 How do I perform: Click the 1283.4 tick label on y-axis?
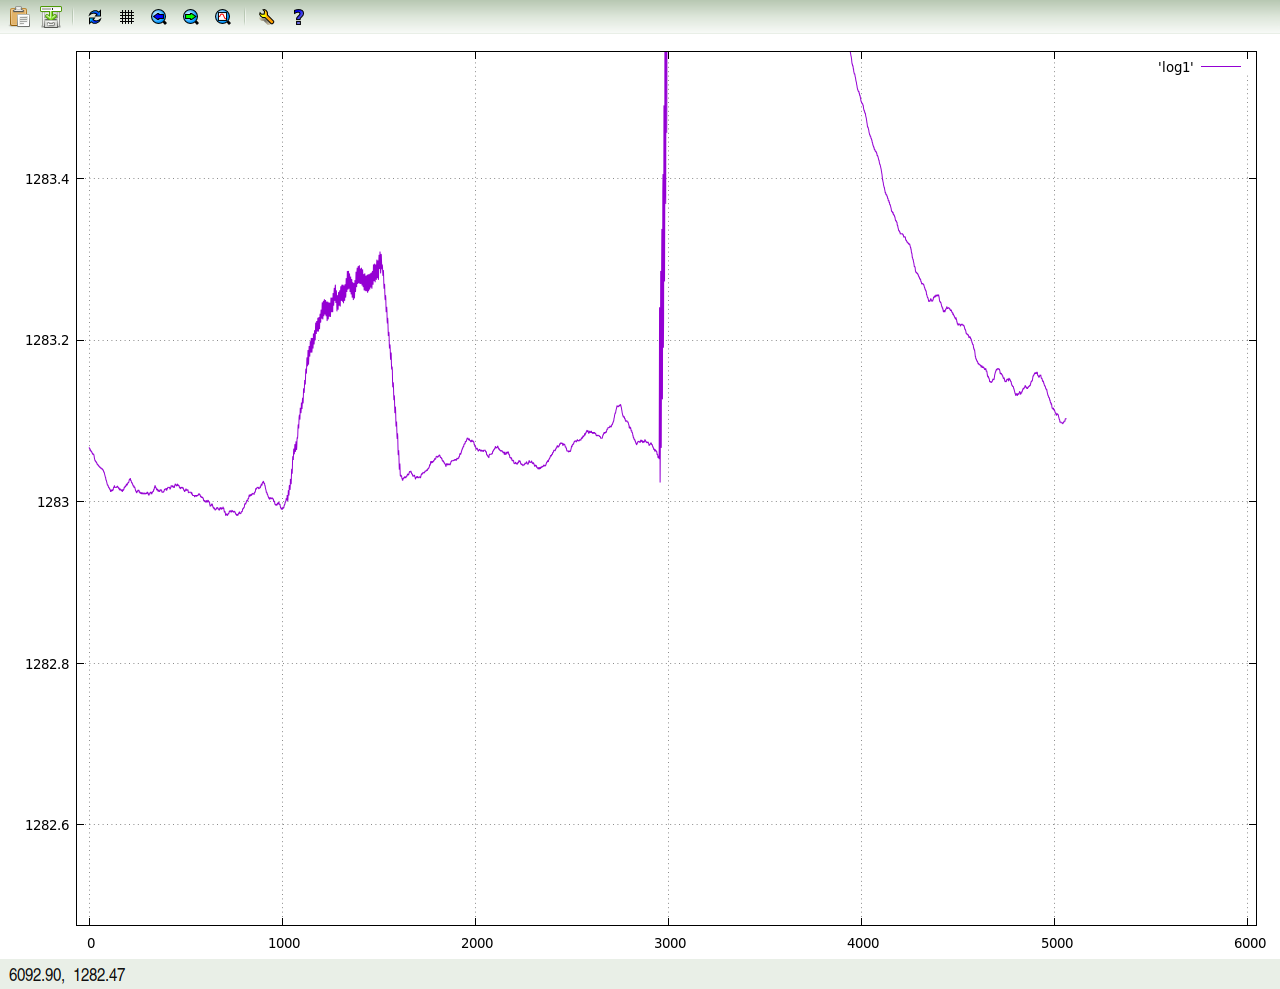pyautogui.click(x=47, y=179)
